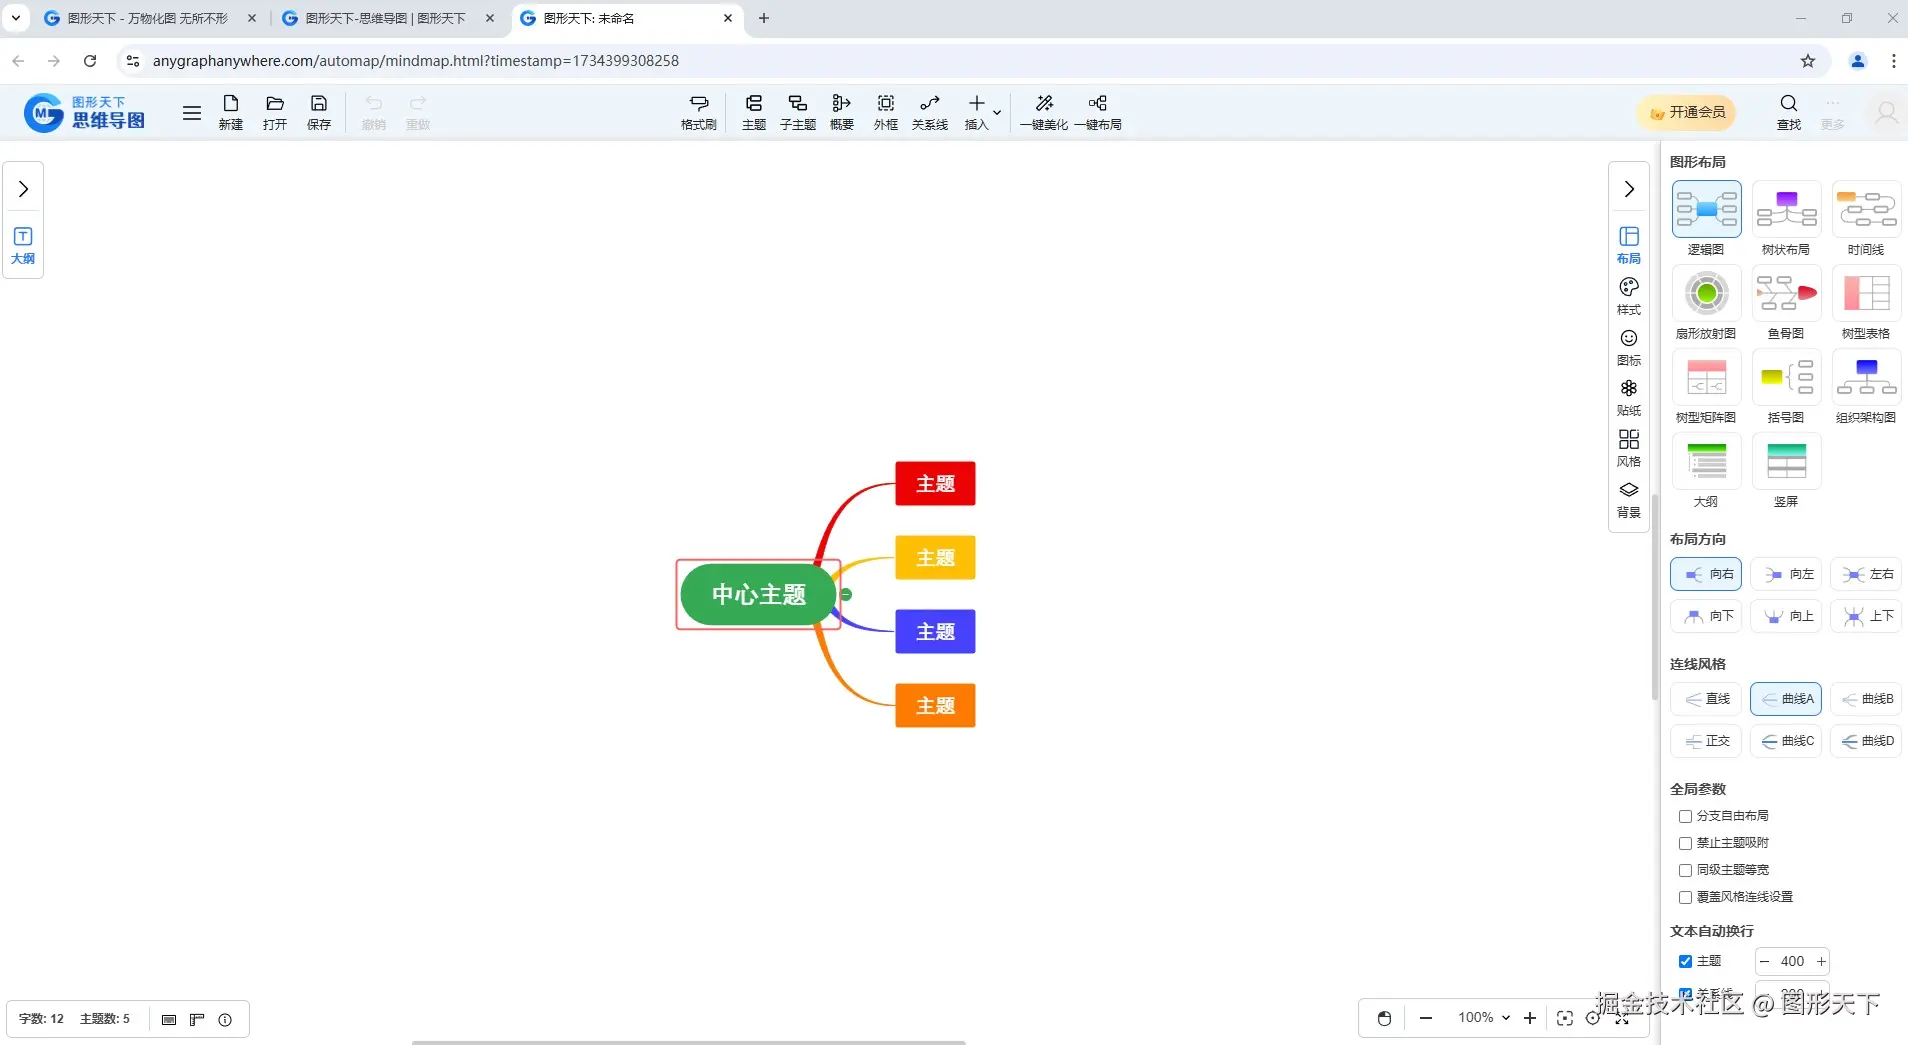Set layout direction to 上下

(x=1866, y=616)
